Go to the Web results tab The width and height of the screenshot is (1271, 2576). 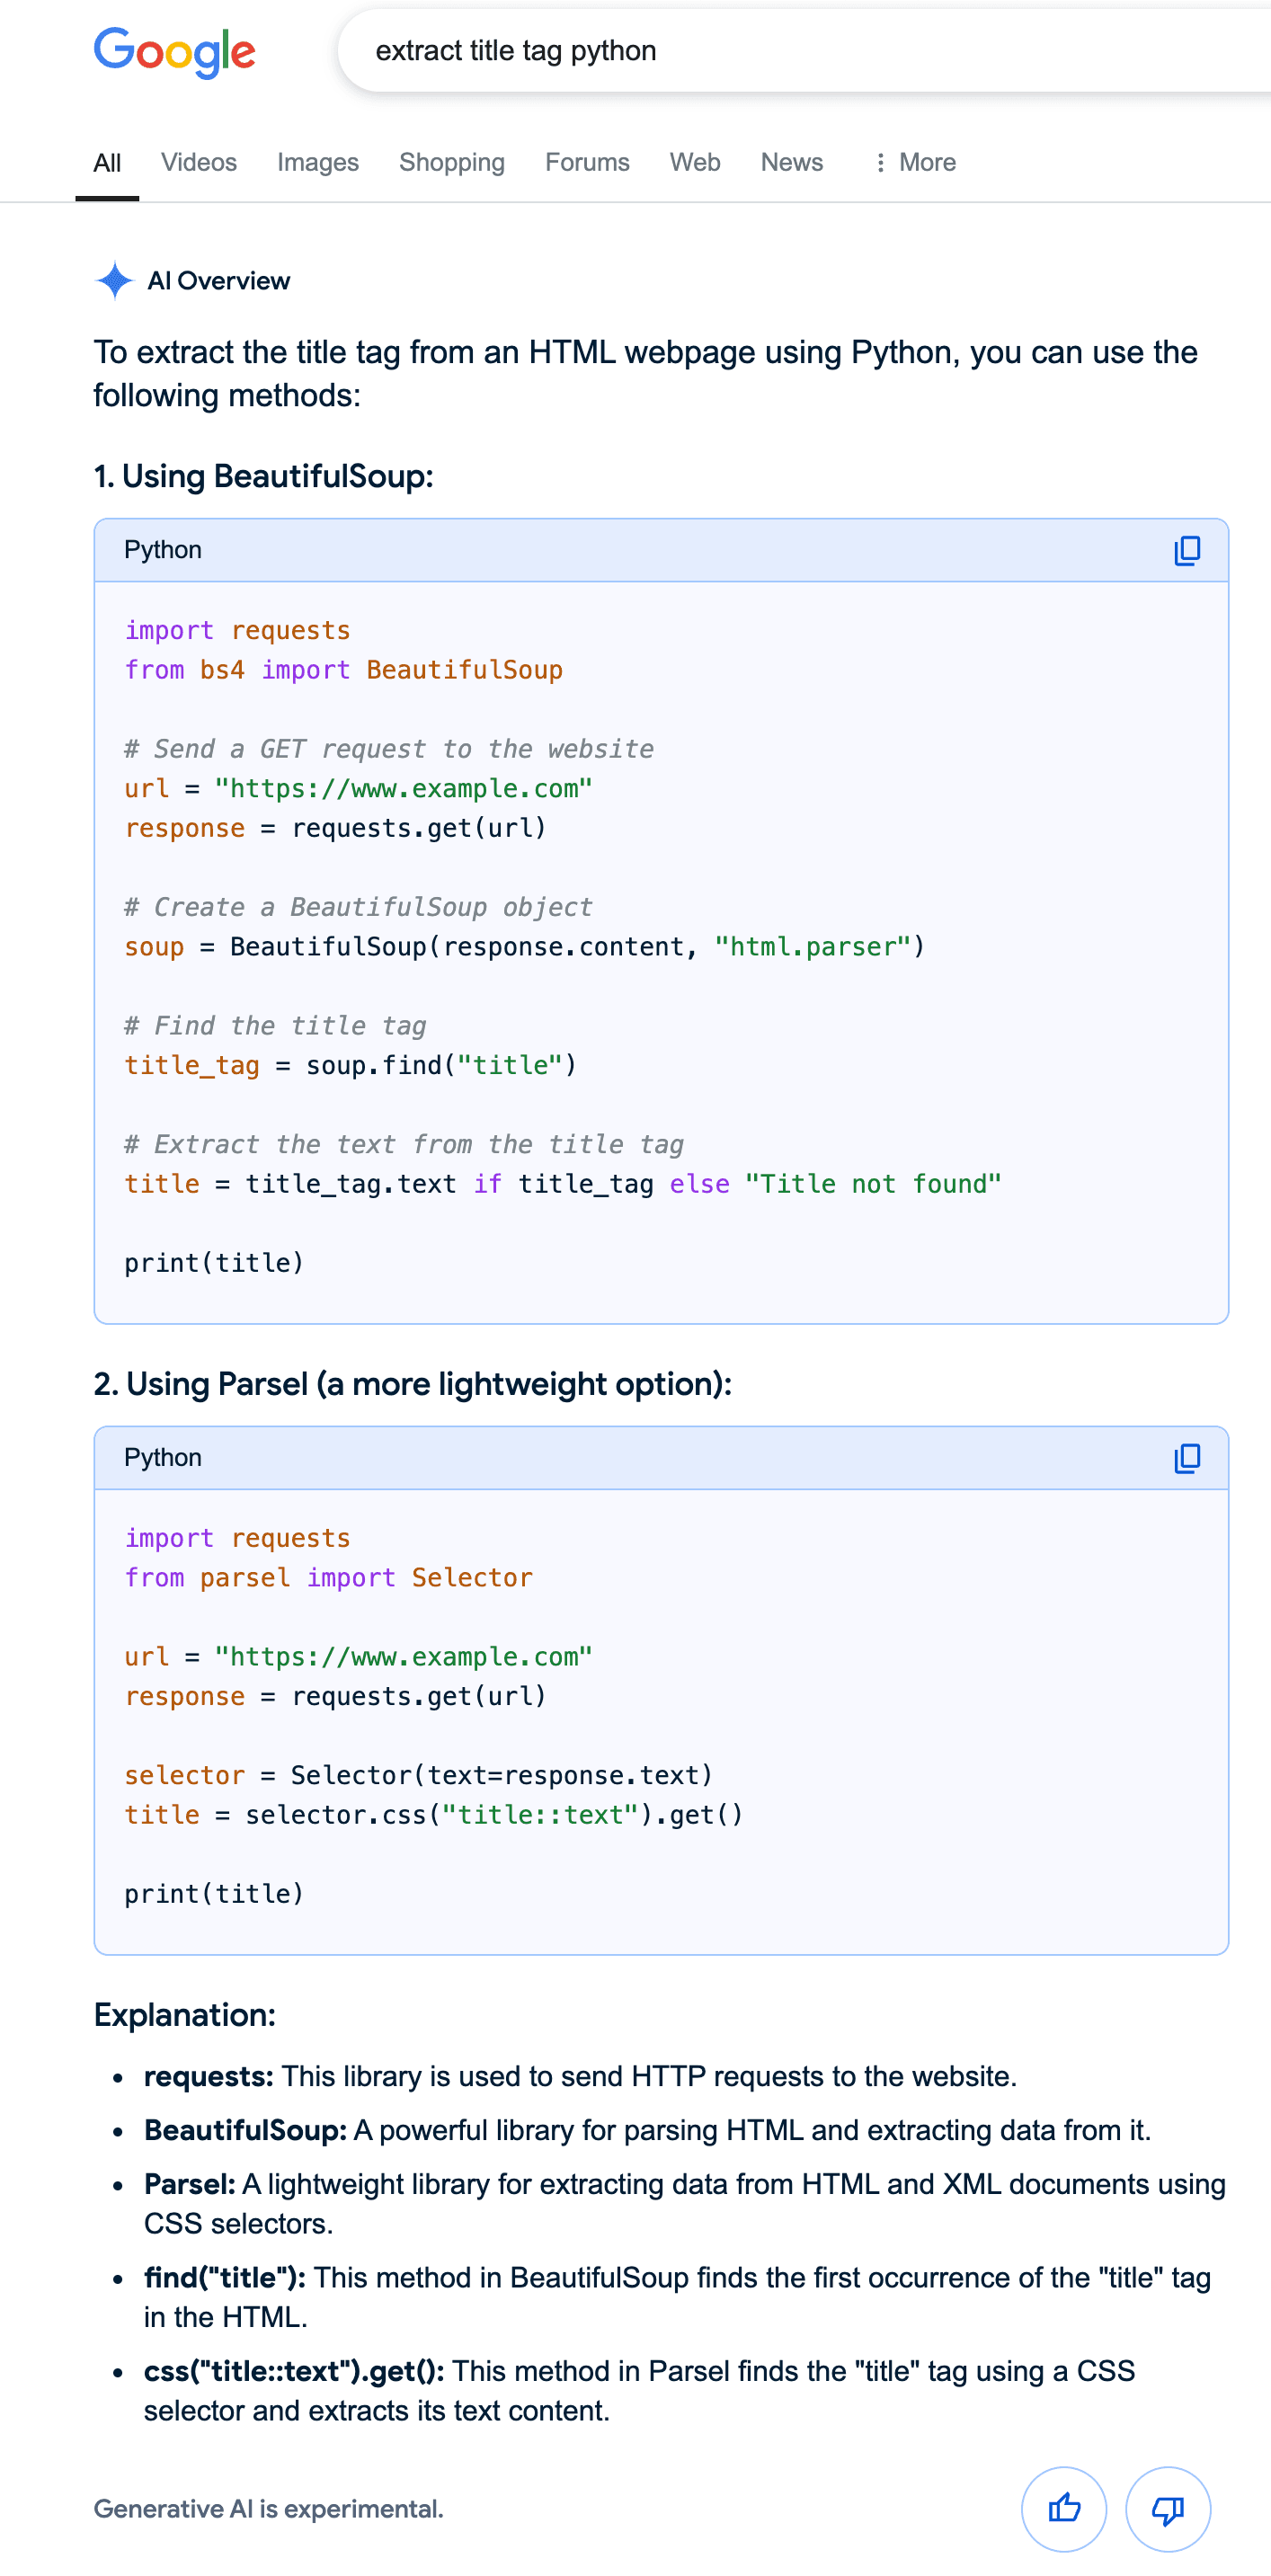click(695, 162)
